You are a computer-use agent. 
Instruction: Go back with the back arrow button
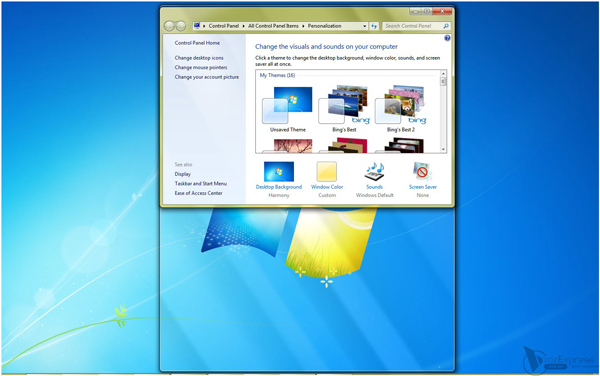coord(169,26)
